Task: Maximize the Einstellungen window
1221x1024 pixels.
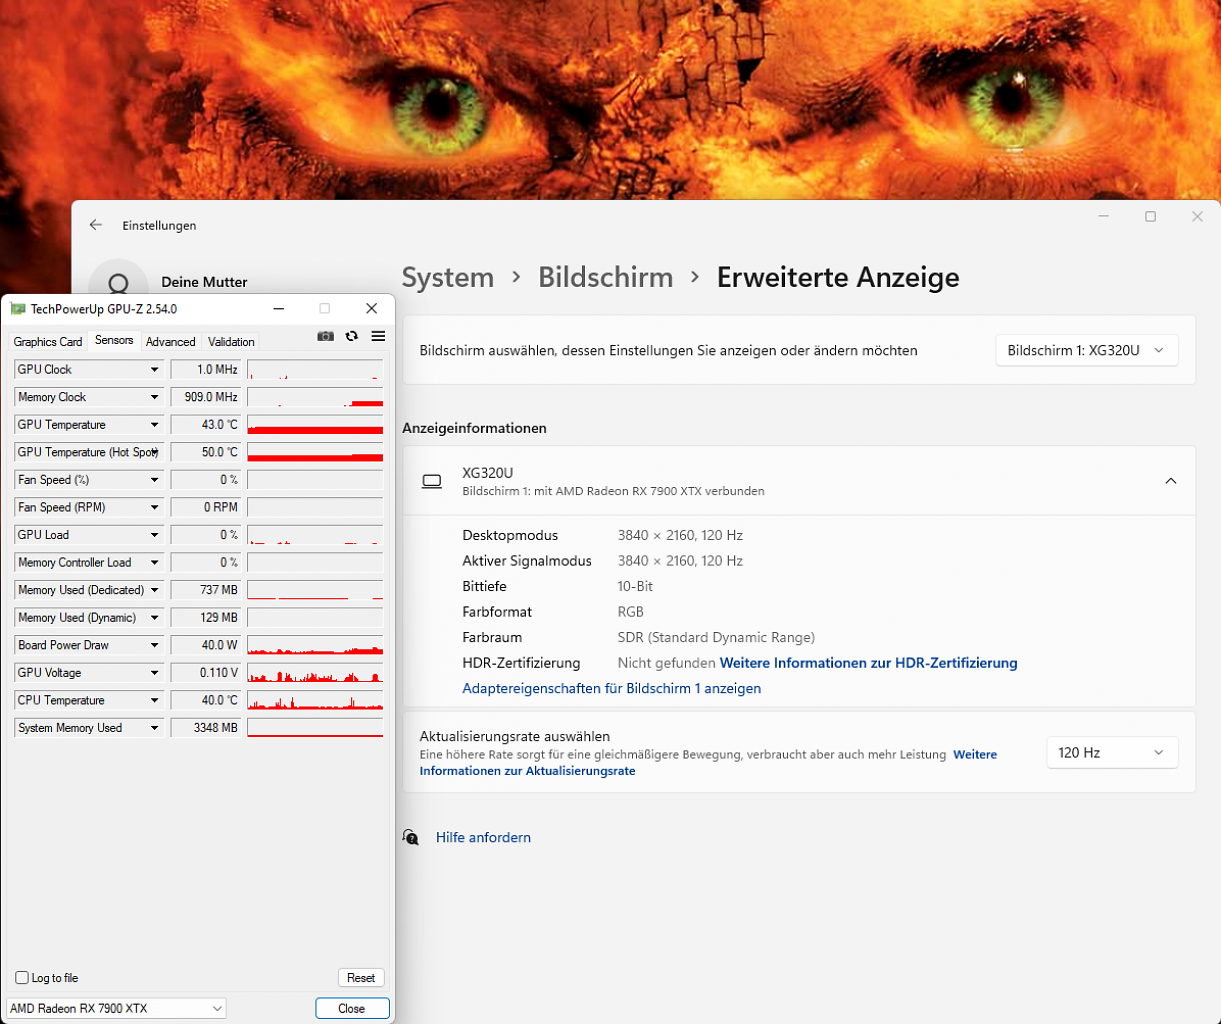Action: 1151,216
